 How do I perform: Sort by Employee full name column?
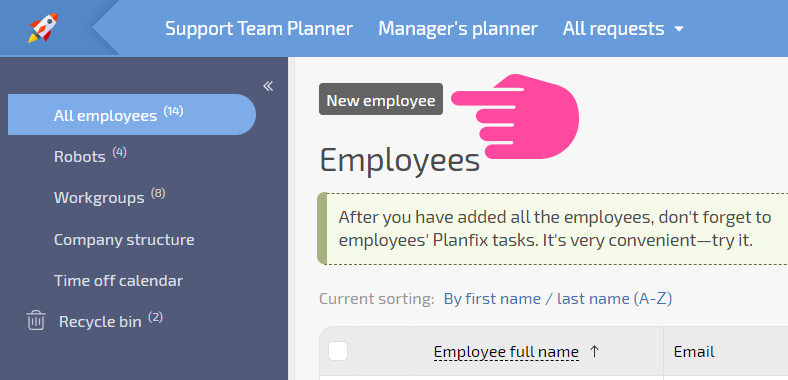(x=506, y=351)
